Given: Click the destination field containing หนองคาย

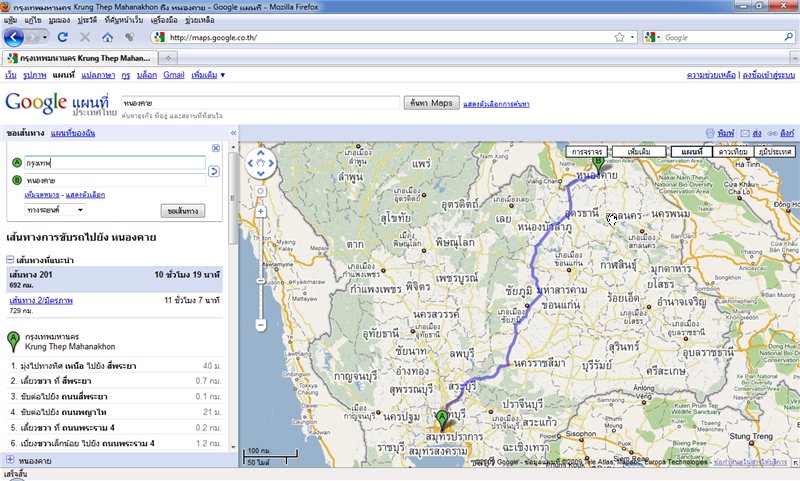Looking at the screenshot, I should click(x=115, y=181).
